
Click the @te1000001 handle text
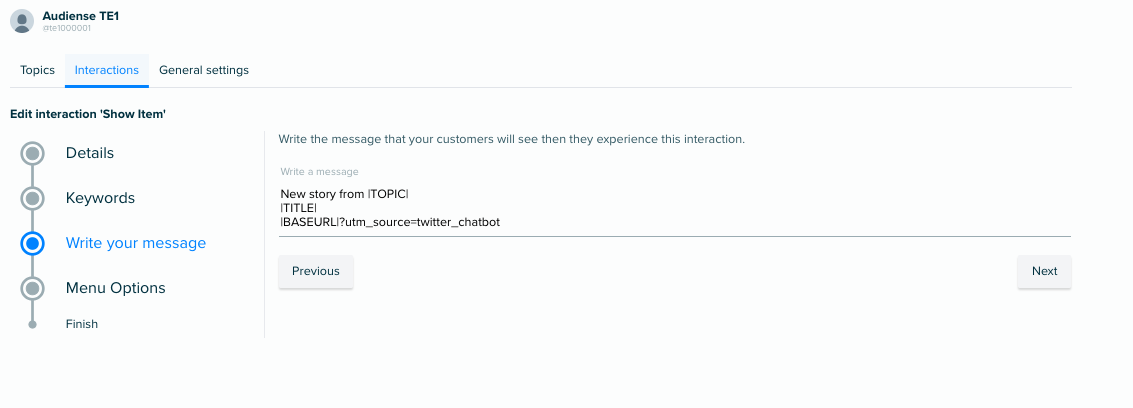click(66, 29)
